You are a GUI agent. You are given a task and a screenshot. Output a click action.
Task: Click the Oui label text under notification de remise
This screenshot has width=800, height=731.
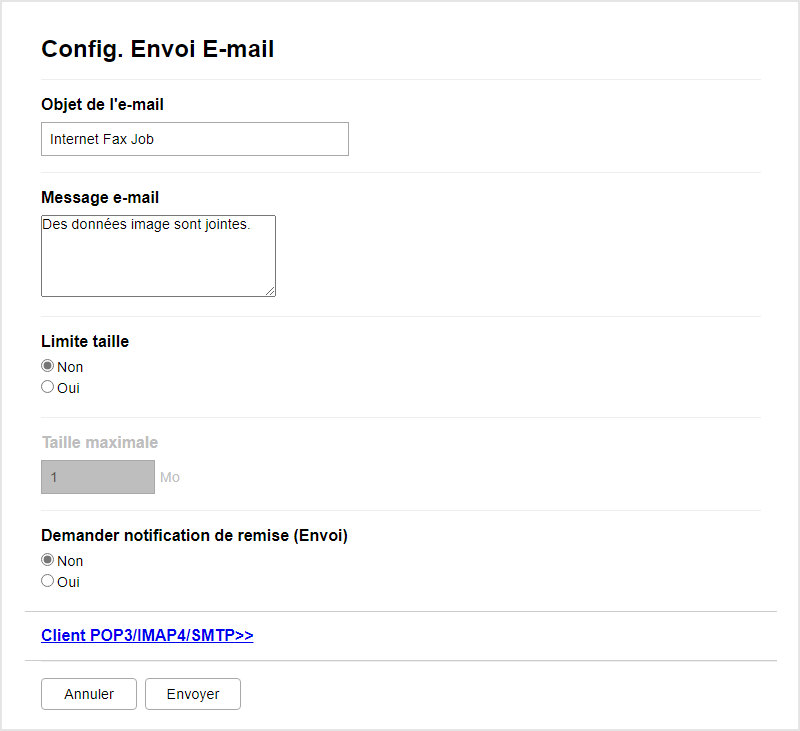(68, 582)
